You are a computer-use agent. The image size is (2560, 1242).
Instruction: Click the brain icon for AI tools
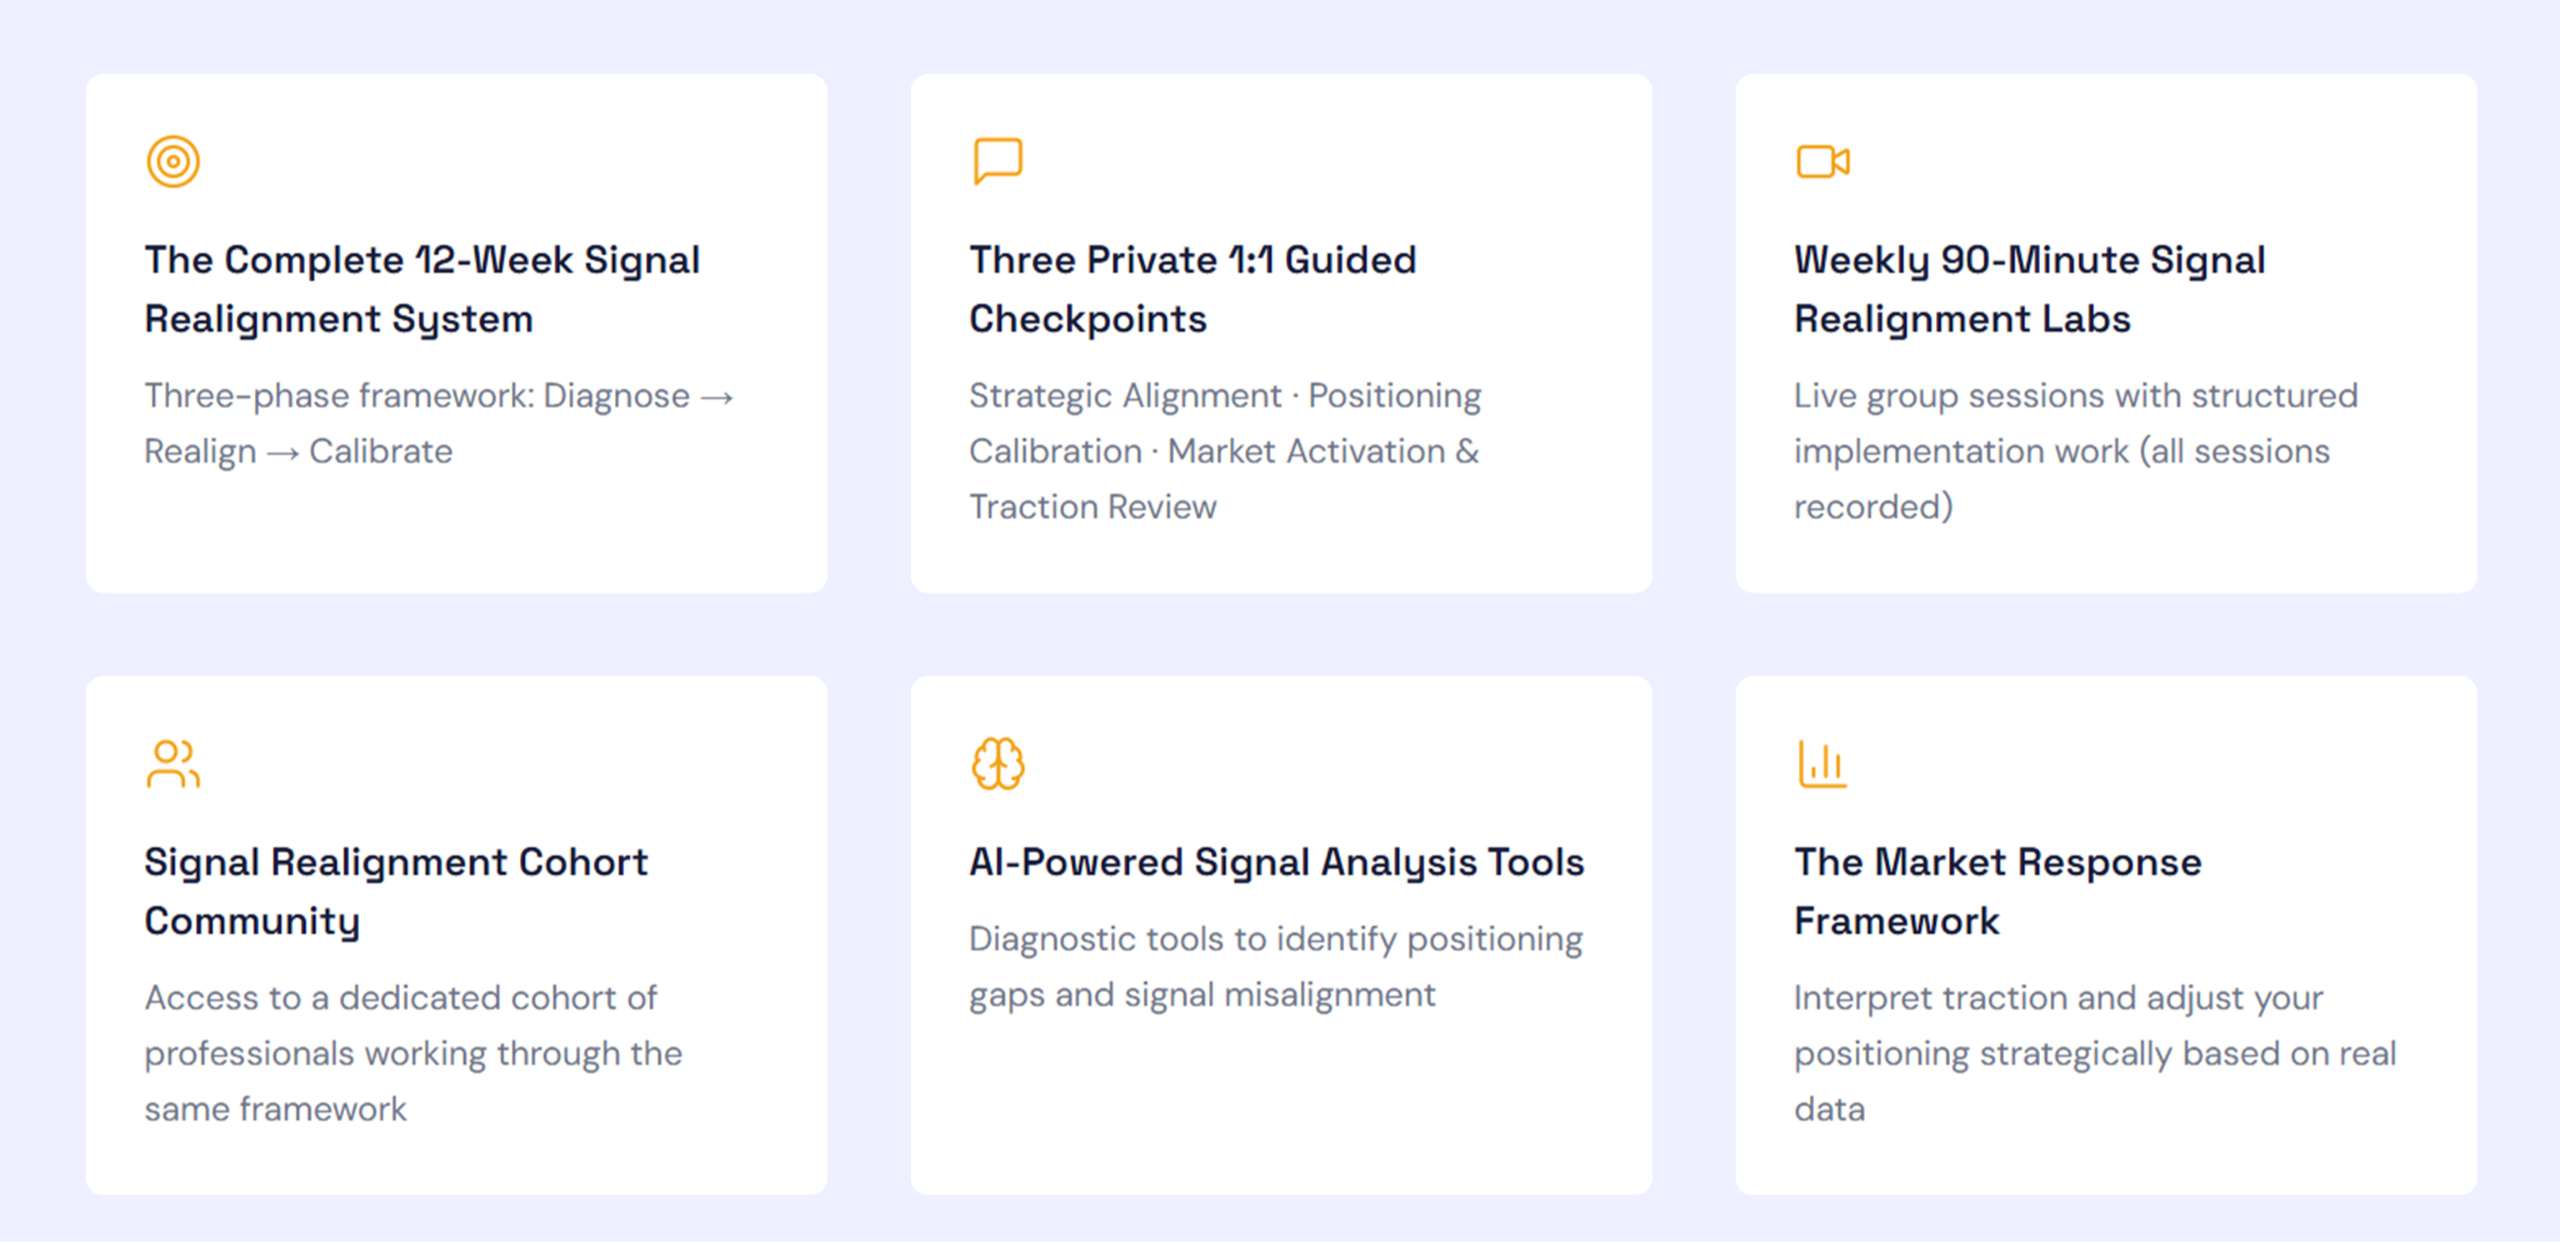(998, 764)
